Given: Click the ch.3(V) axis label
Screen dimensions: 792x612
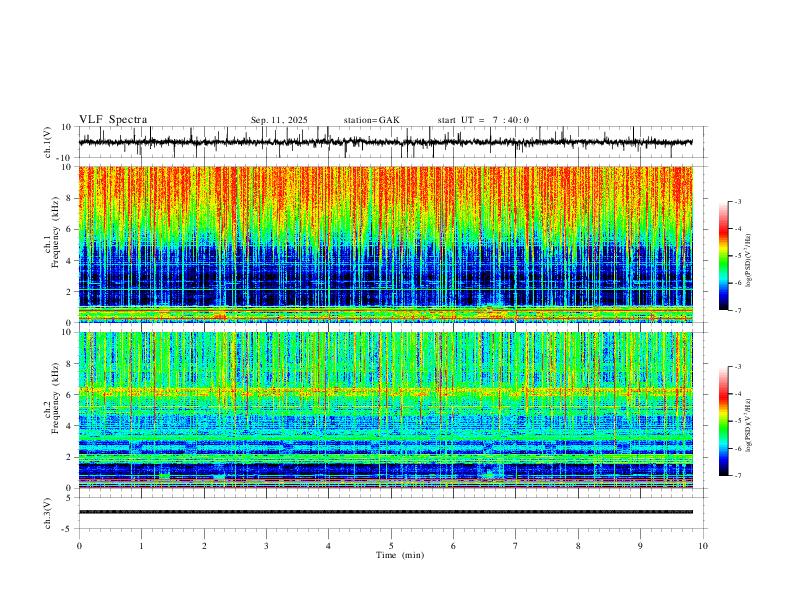Looking at the screenshot, I should point(48,513).
